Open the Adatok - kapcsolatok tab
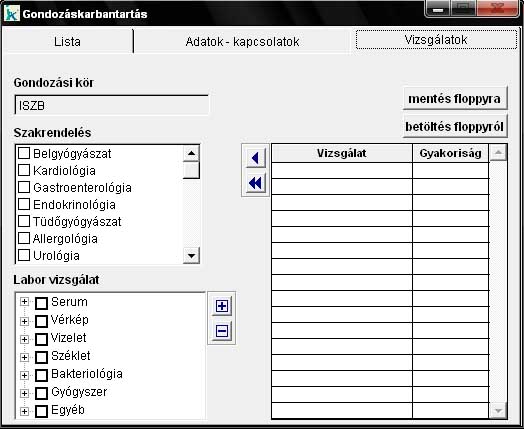Viewport: 524px width, 429px height. point(242,41)
